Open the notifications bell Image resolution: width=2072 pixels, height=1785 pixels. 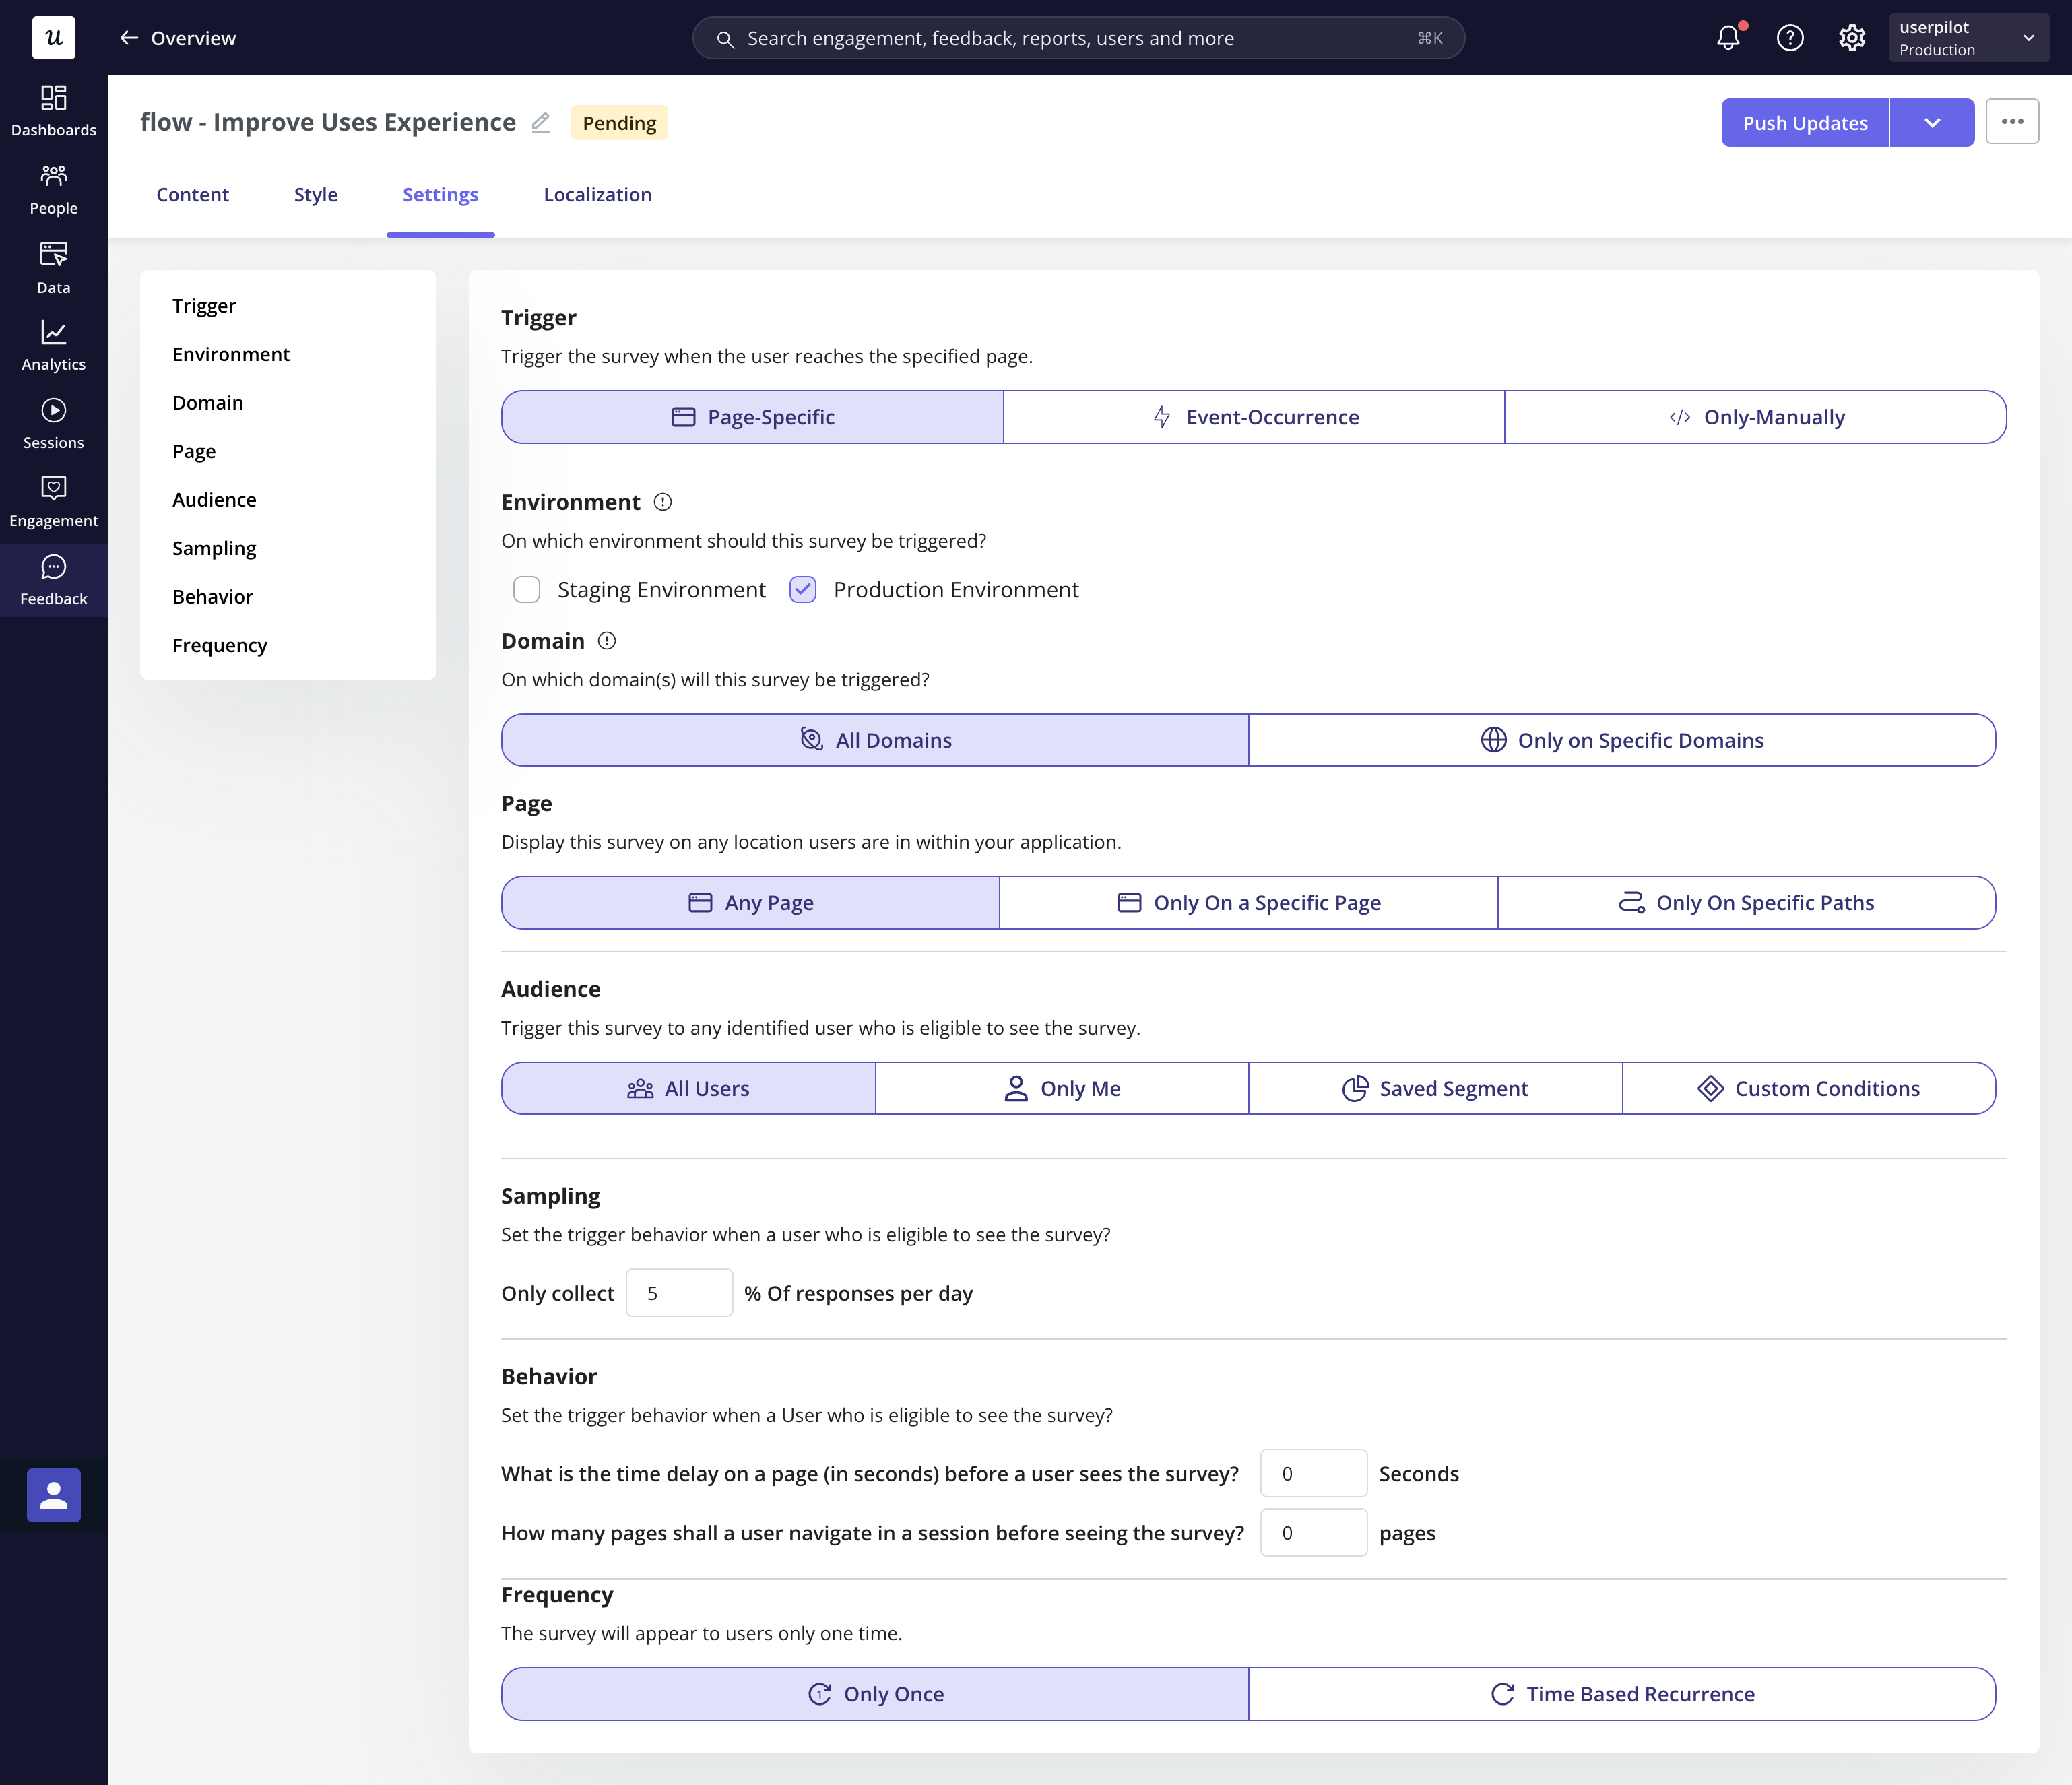click(x=1727, y=38)
